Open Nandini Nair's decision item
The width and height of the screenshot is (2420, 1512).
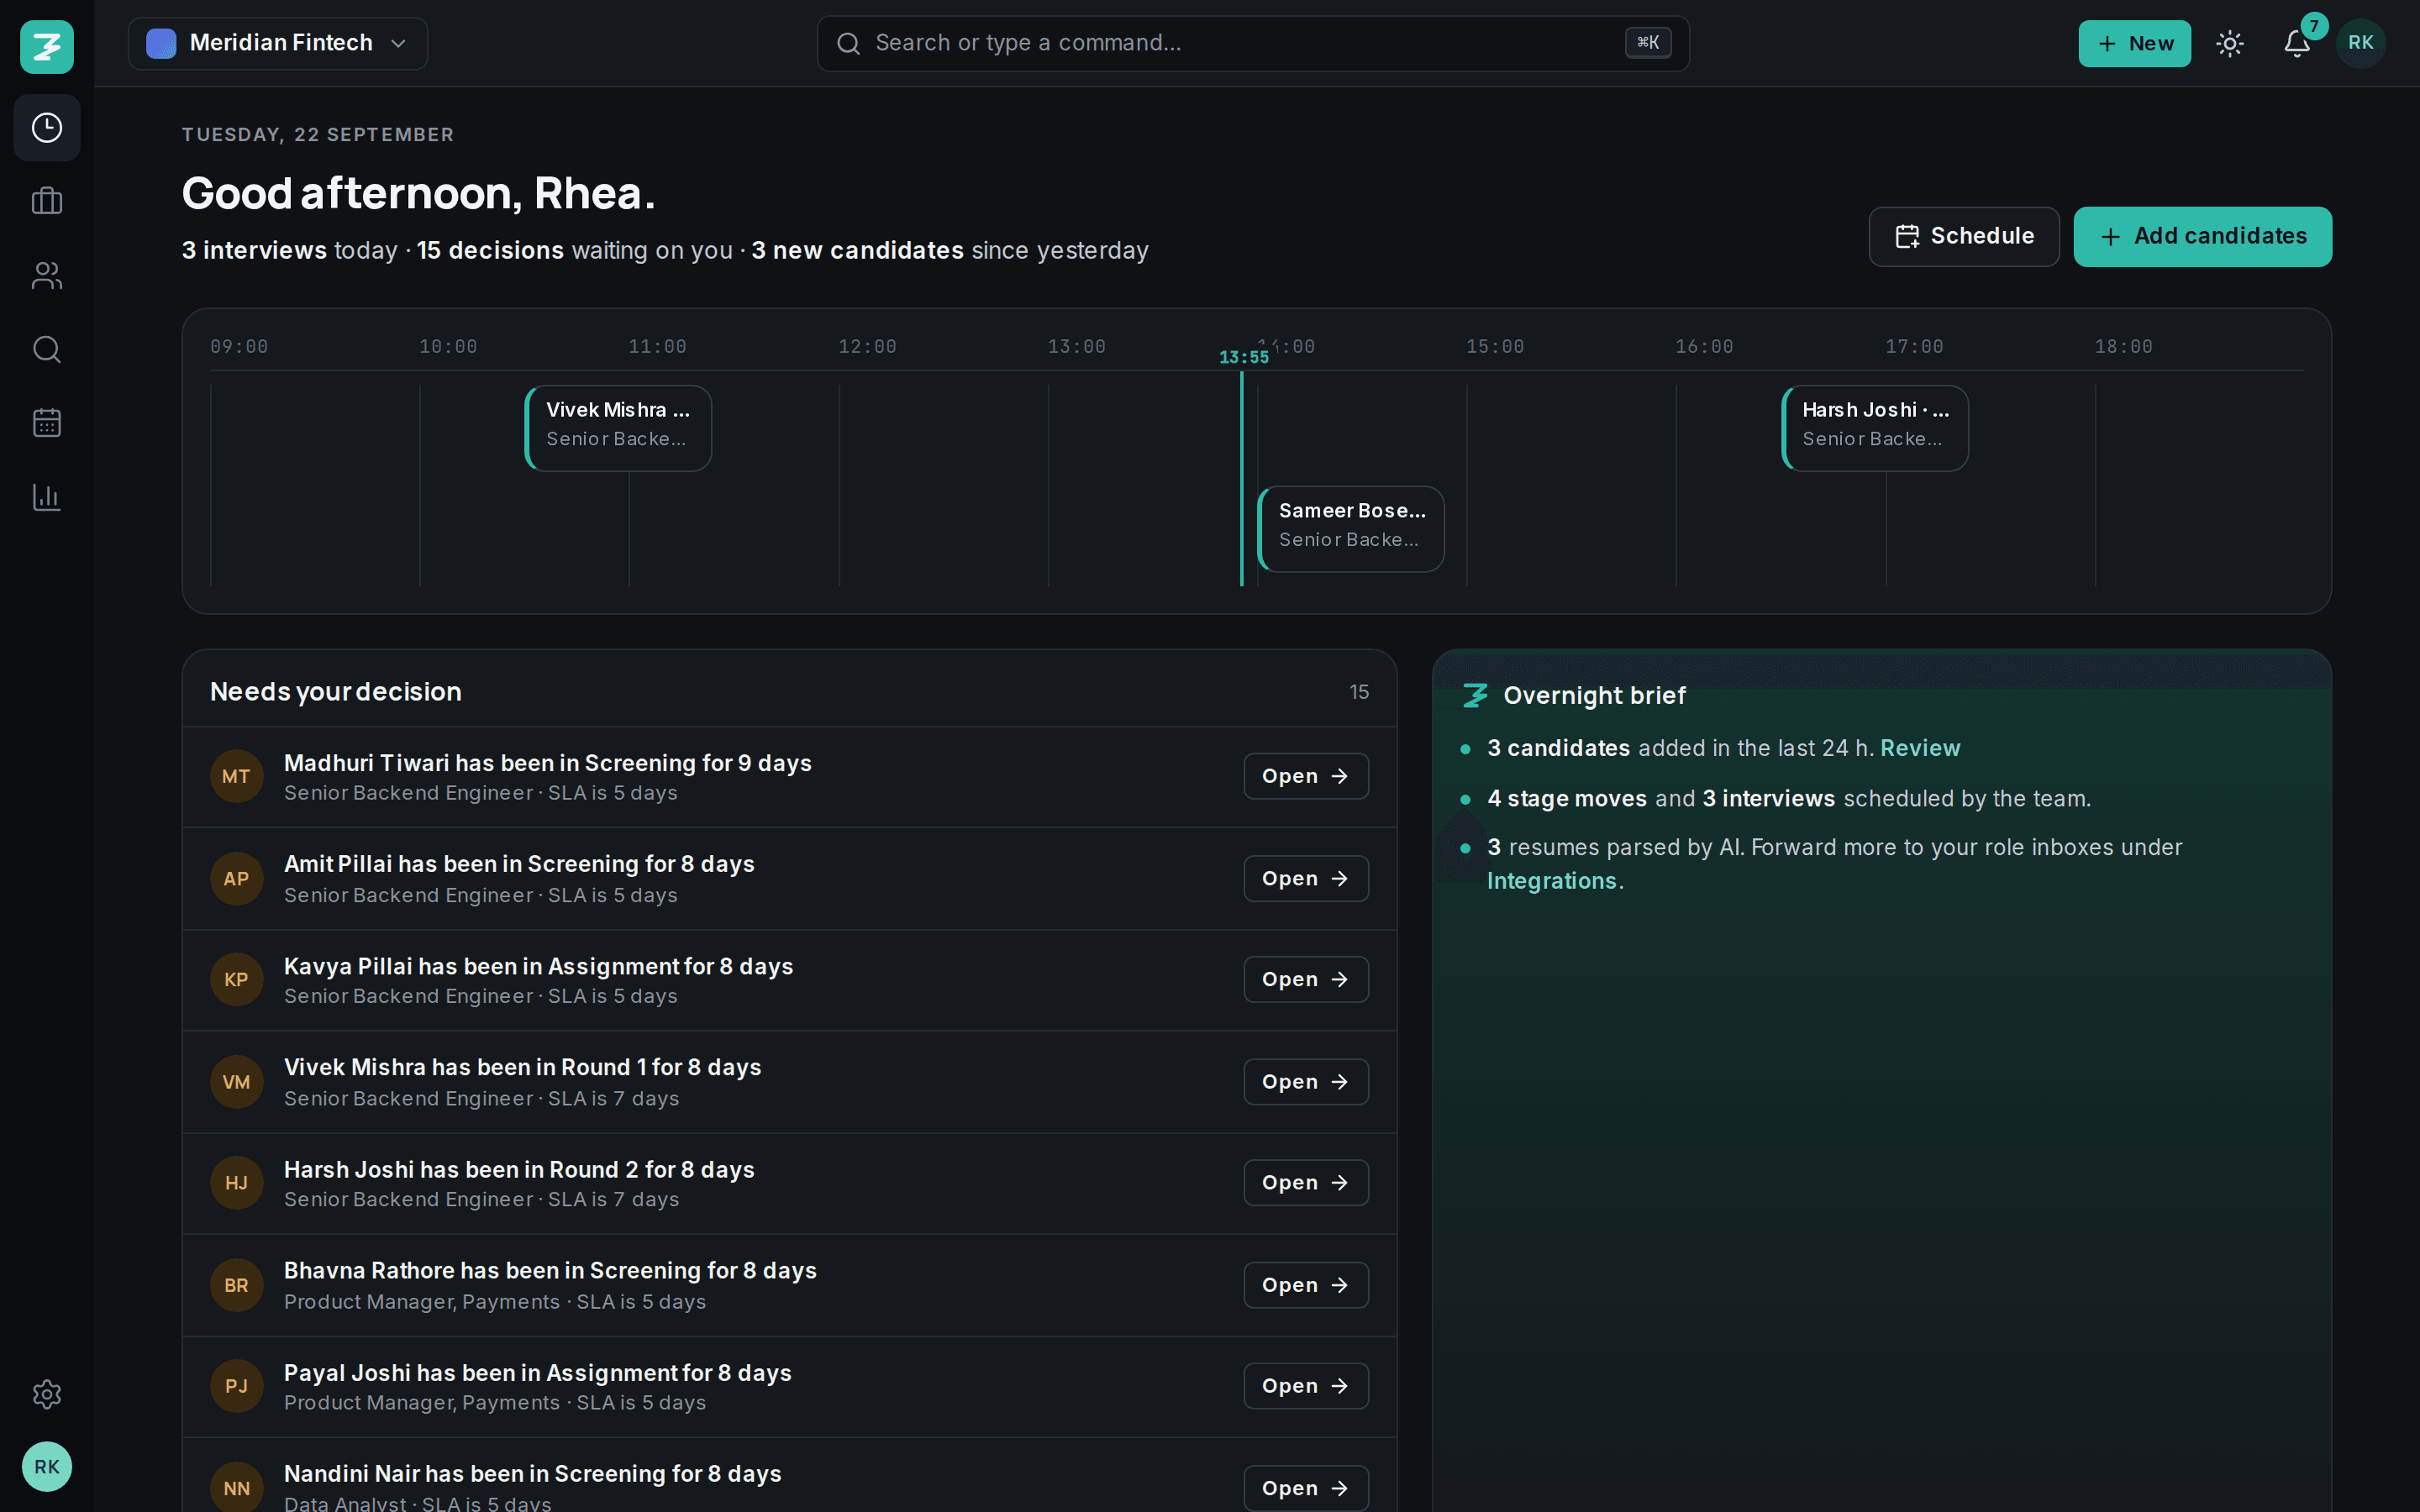(x=1306, y=1488)
